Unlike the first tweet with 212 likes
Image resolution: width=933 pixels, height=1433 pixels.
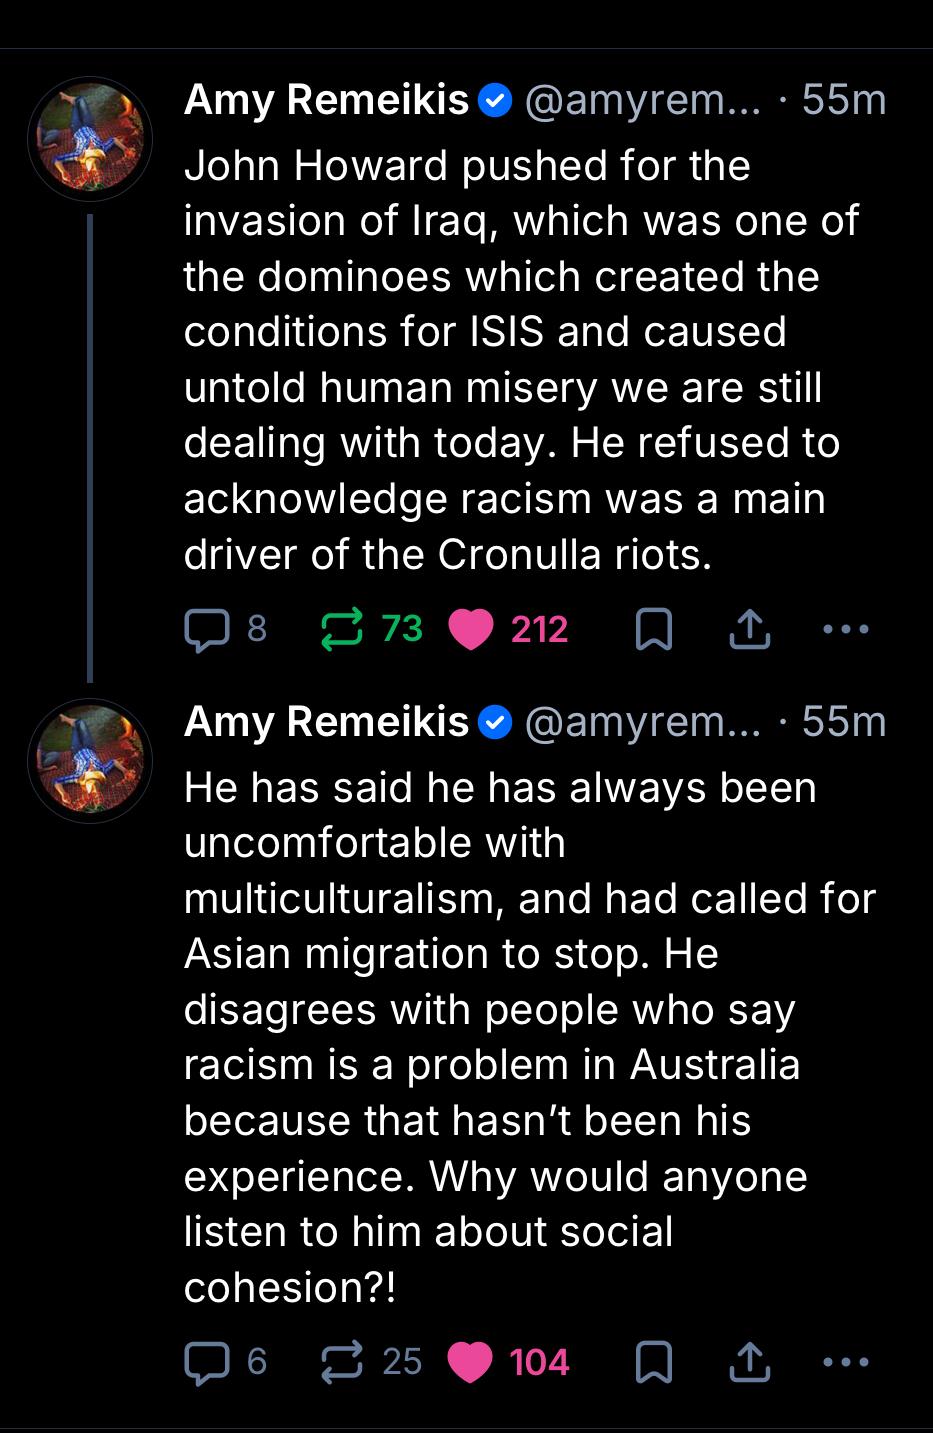[472, 629]
